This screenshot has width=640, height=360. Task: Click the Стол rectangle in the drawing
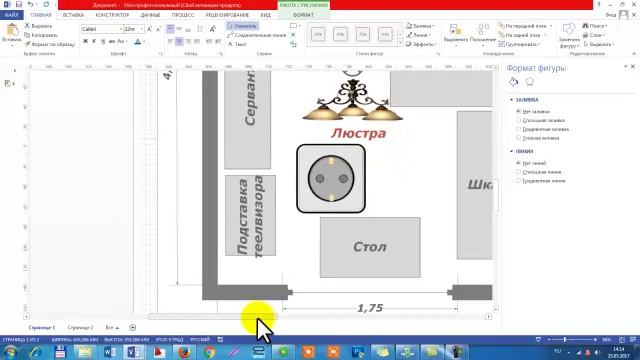click(370, 247)
